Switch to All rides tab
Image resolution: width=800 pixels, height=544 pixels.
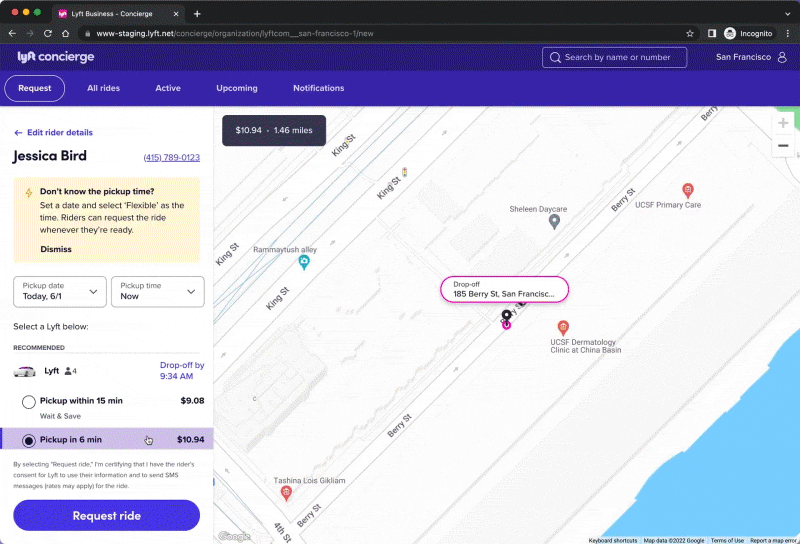tap(103, 88)
